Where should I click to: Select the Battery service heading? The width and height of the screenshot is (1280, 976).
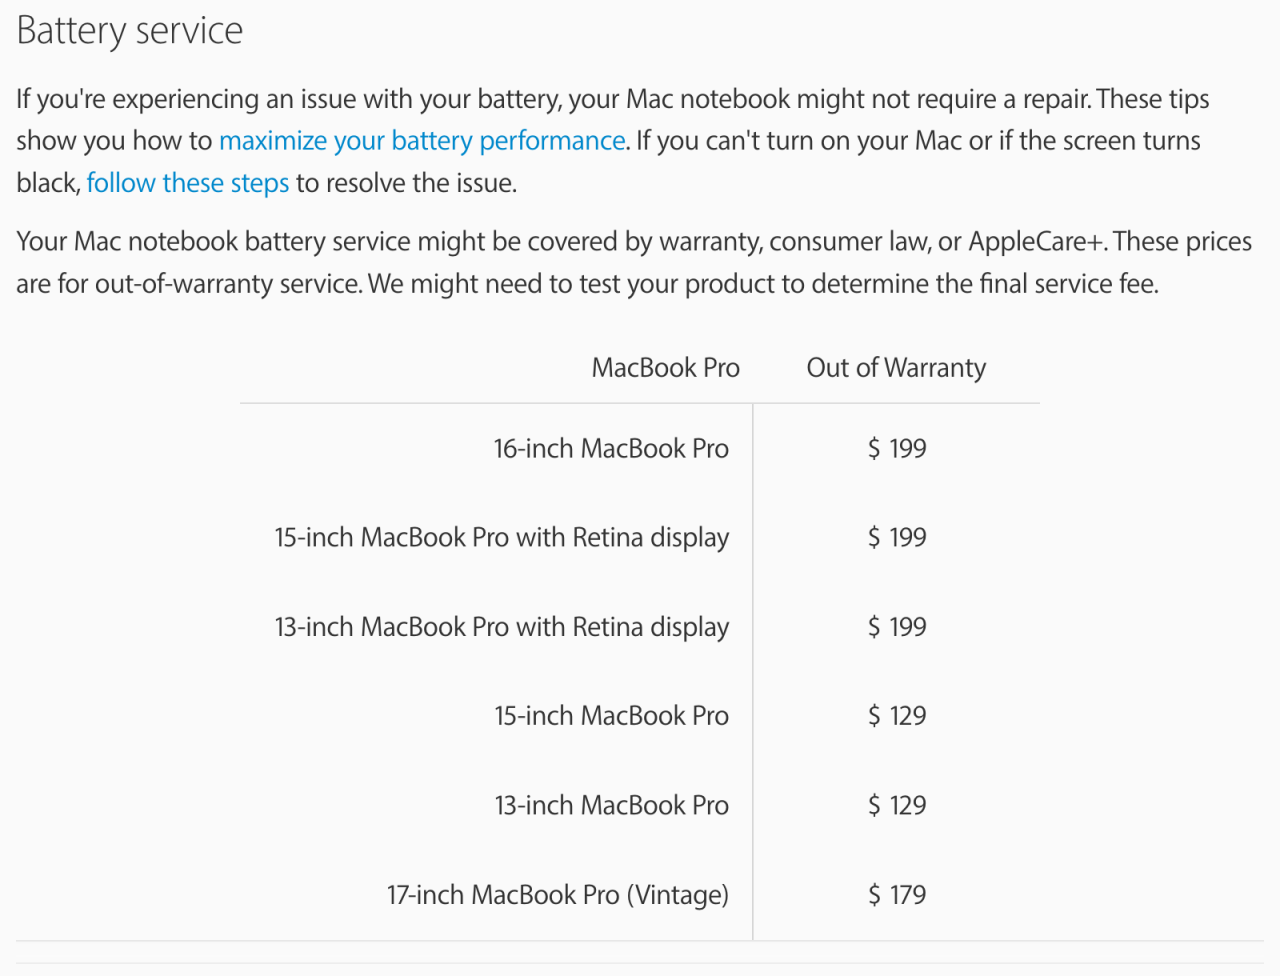coord(130,30)
